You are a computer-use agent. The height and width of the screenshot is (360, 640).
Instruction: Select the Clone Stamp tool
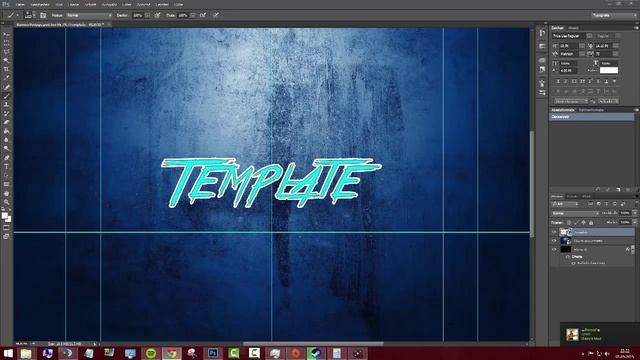click(6, 104)
